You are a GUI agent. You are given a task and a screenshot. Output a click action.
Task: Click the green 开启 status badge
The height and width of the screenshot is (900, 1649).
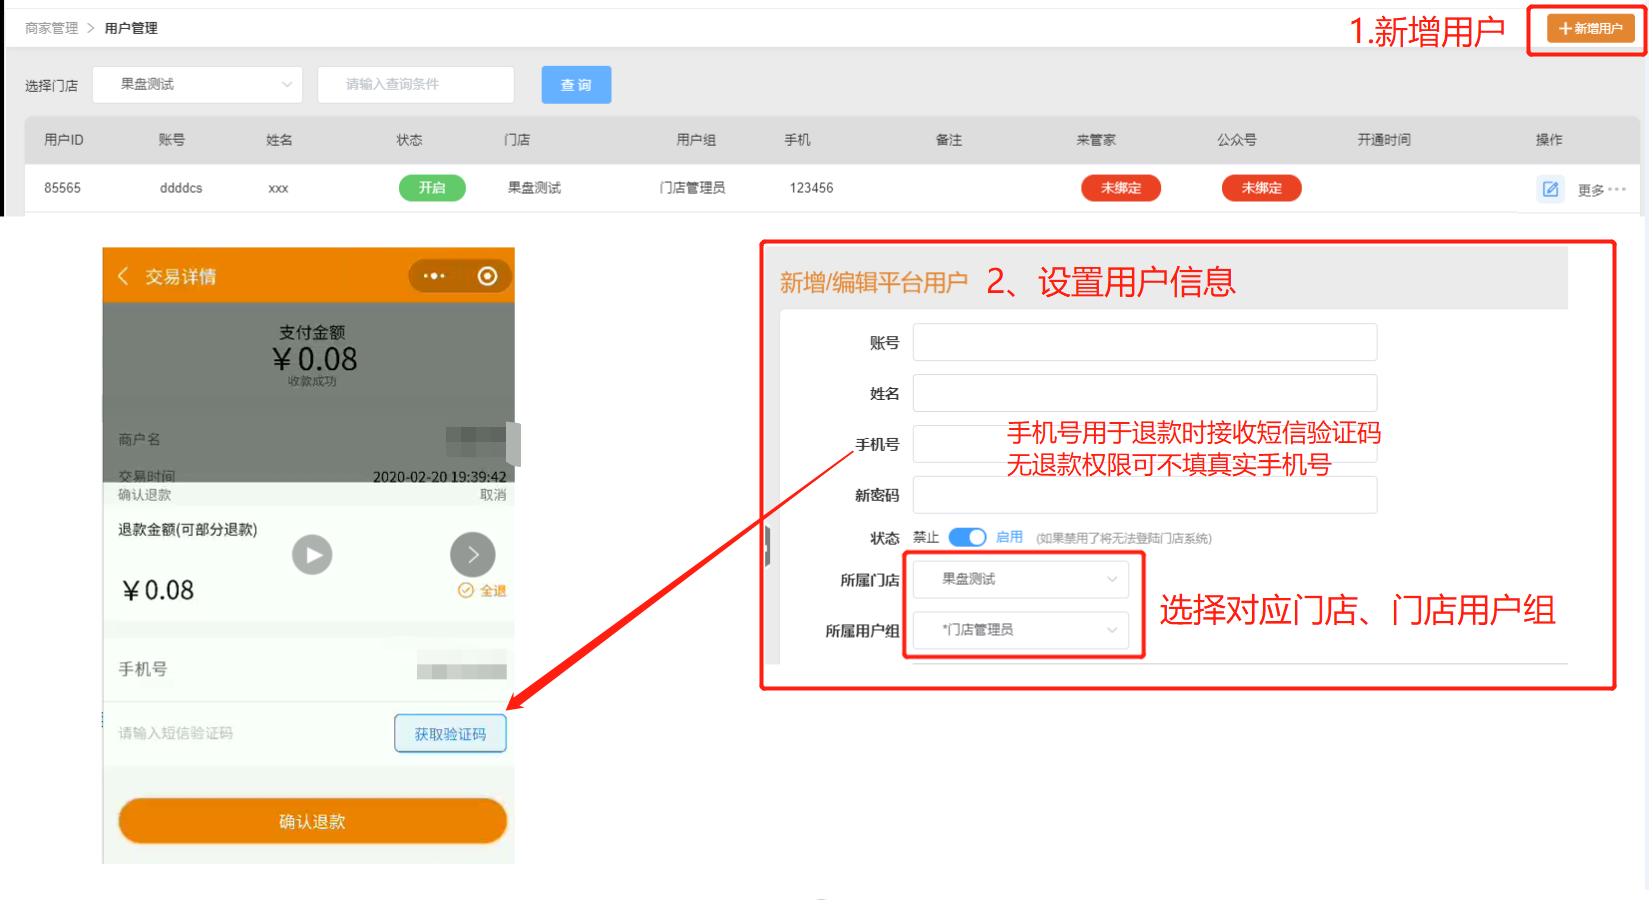pos(432,188)
